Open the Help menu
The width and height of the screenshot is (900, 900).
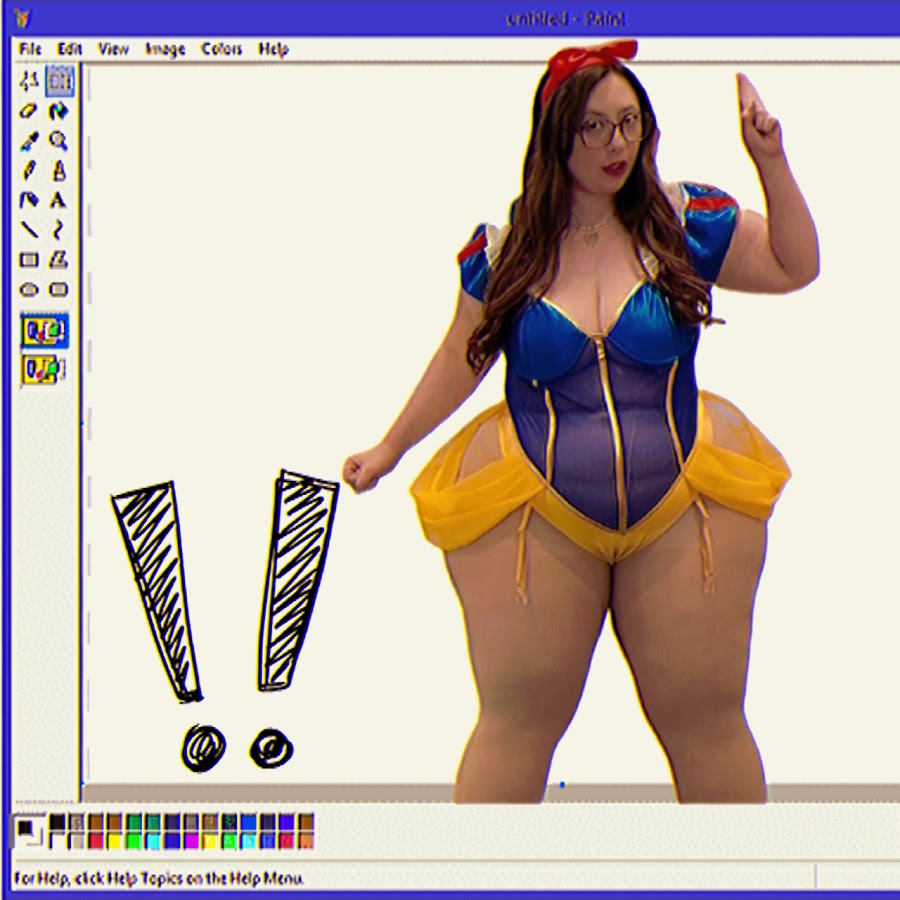coord(273,49)
